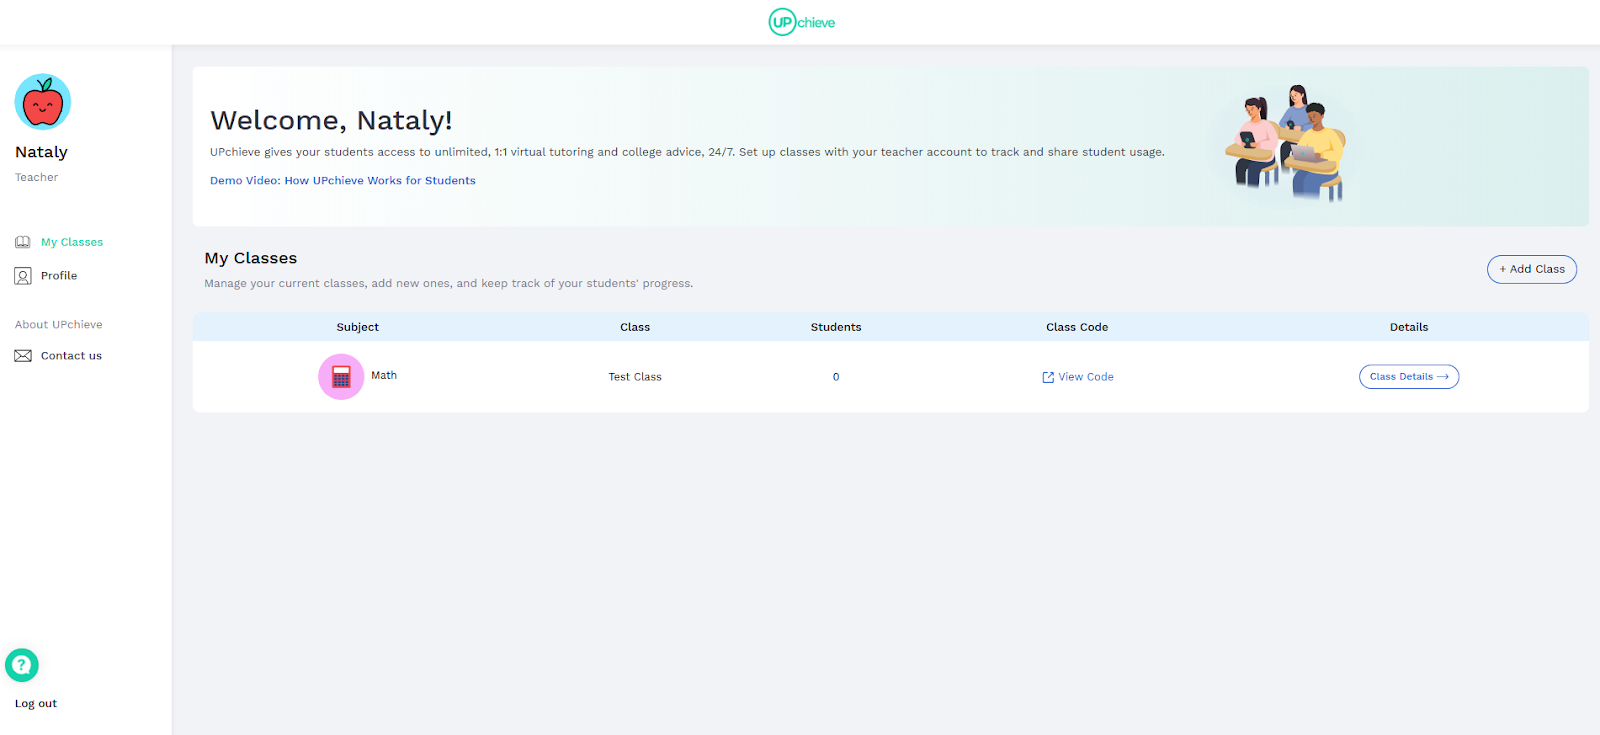This screenshot has height=735, width=1600.
Task: Open Class Details for Test Class
Action: (x=1409, y=377)
